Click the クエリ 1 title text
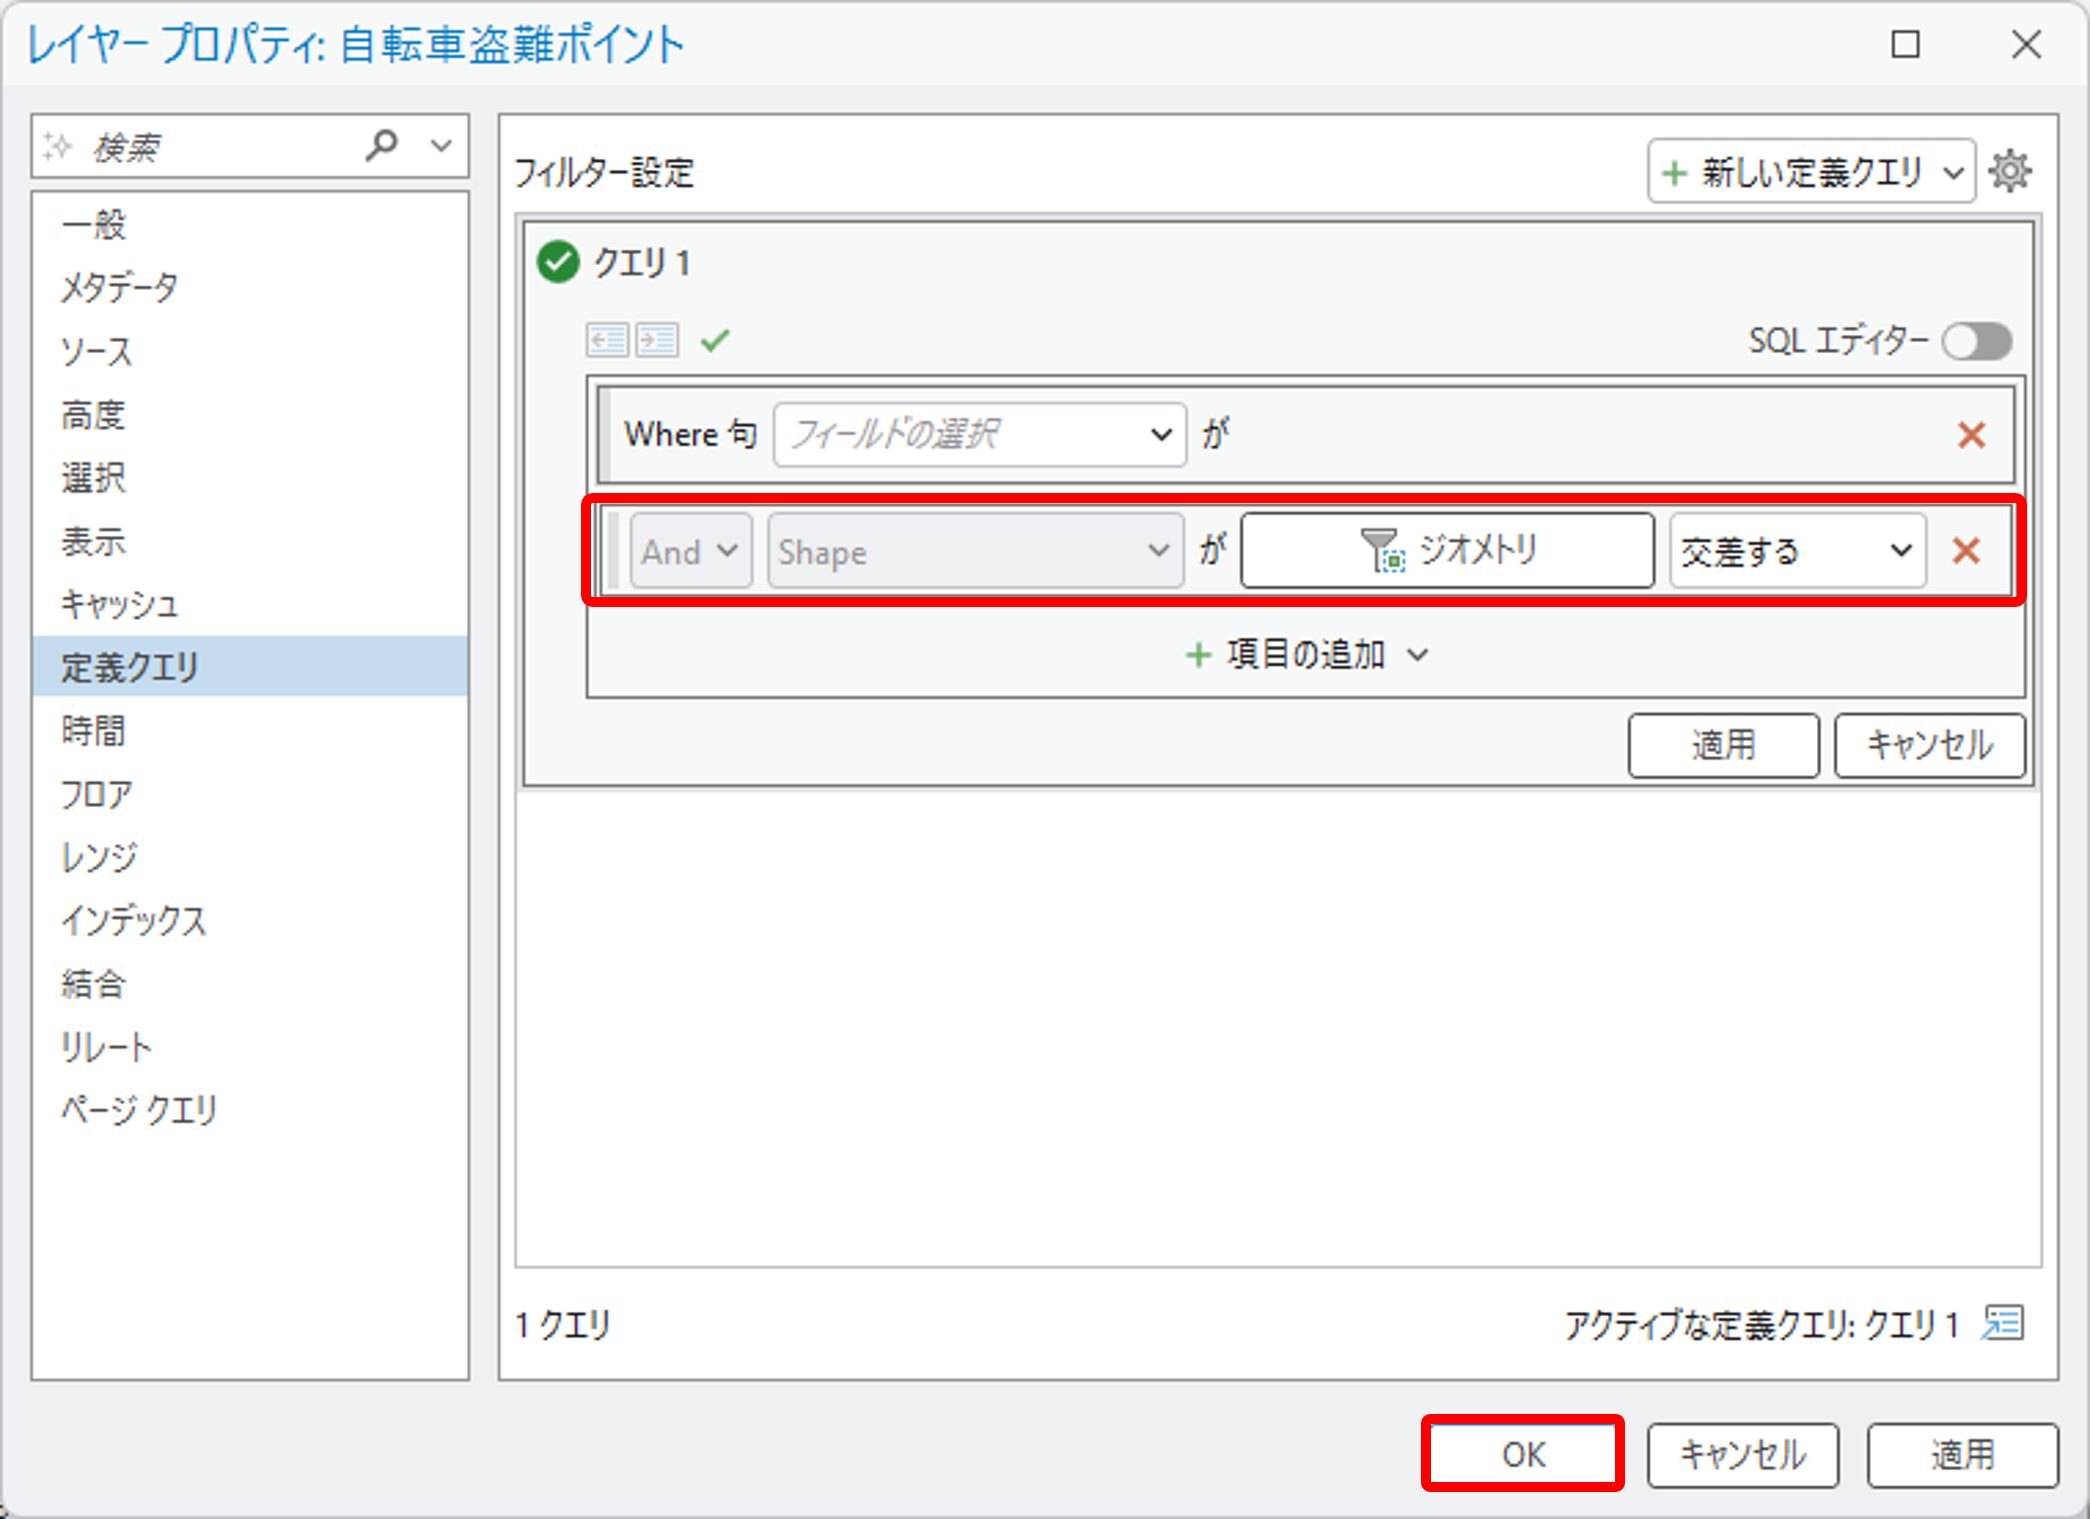This screenshot has width=2090, height=1519. coord(642,263)
